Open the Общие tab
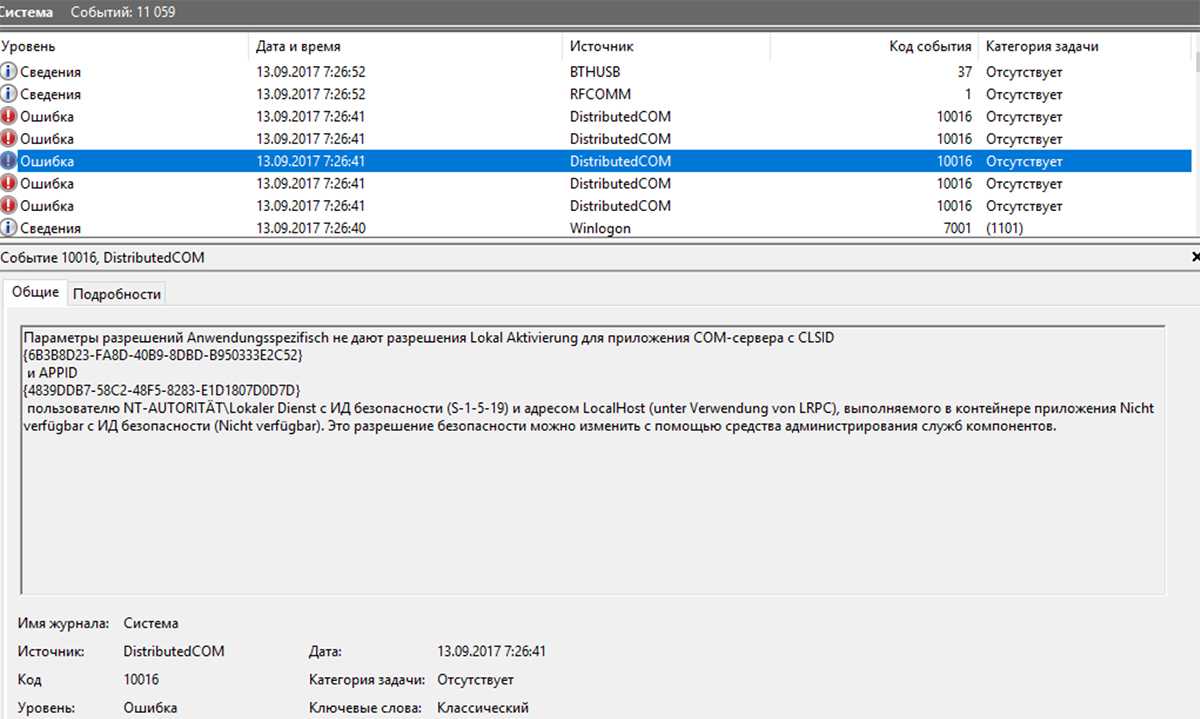Screen dimensions: 1200x719 (35, 292)
